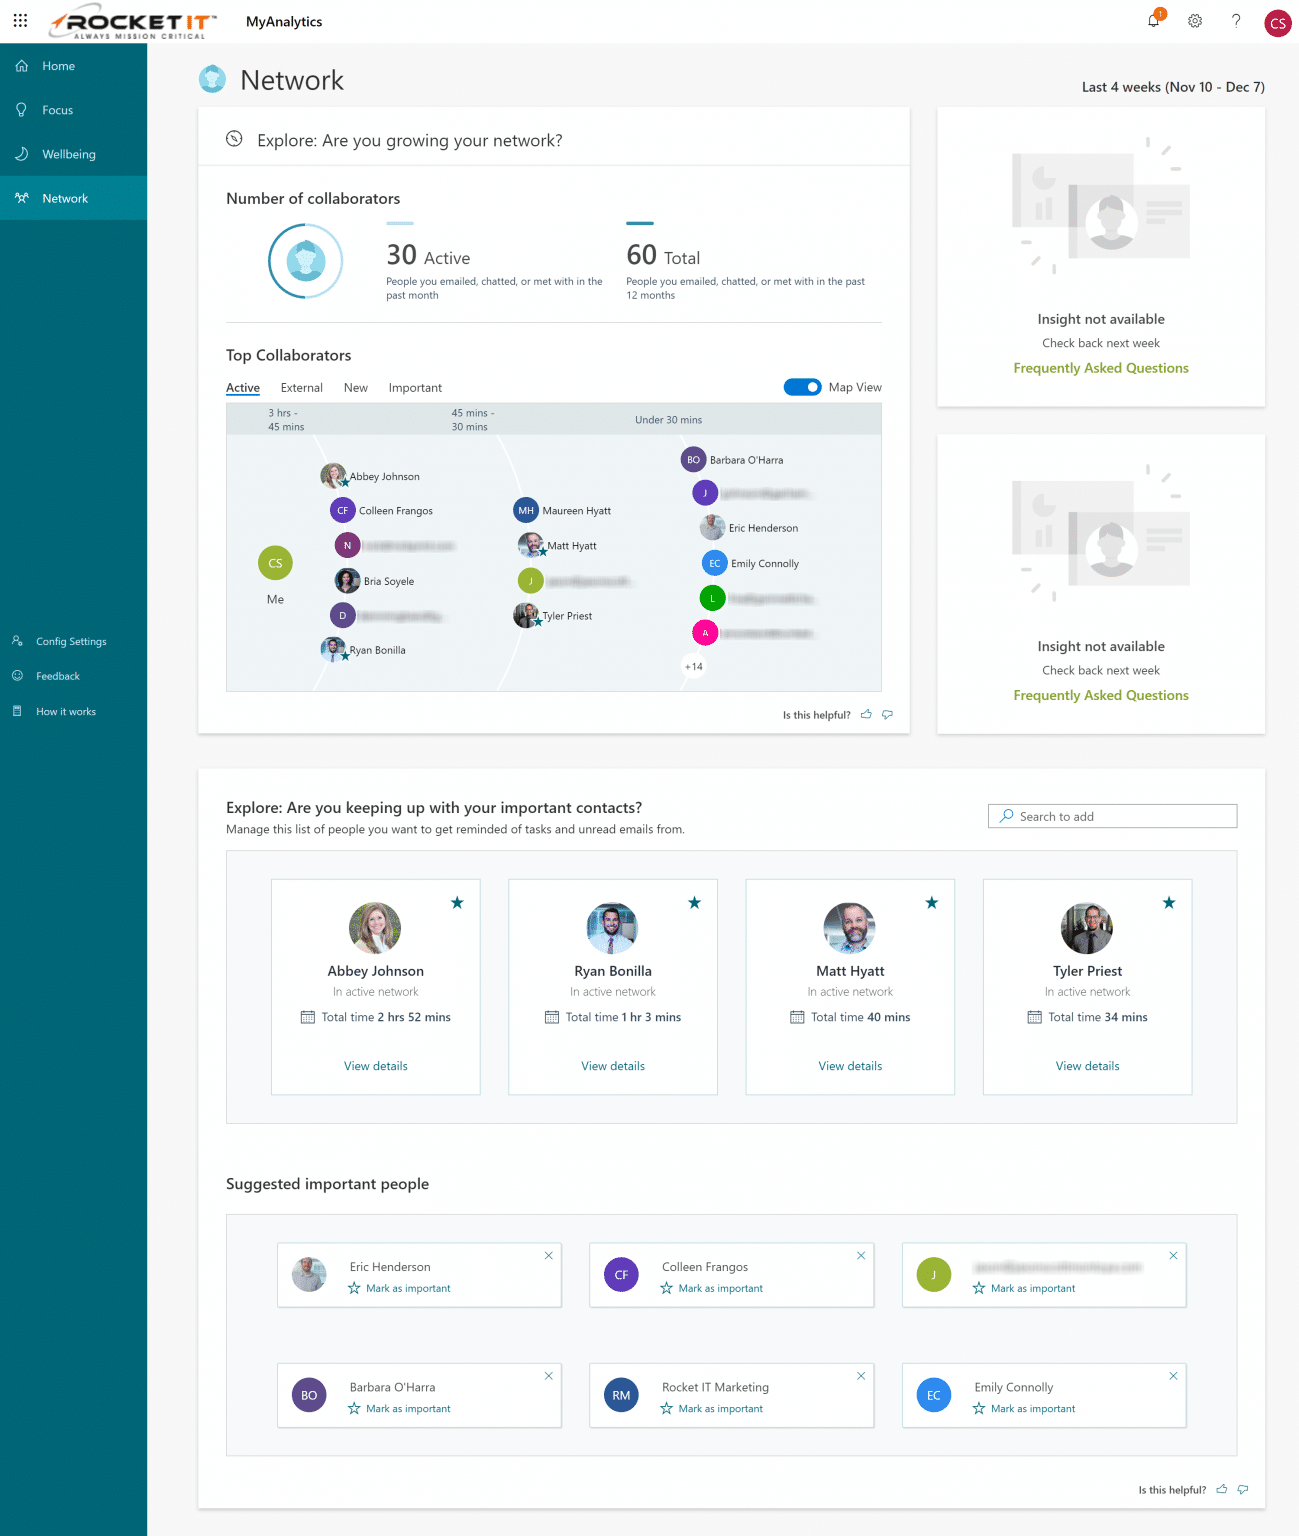Expand the +14 hidden collaborators bubble
Viewport: 1299px width, 1536px height.
[x=694, y=666]
